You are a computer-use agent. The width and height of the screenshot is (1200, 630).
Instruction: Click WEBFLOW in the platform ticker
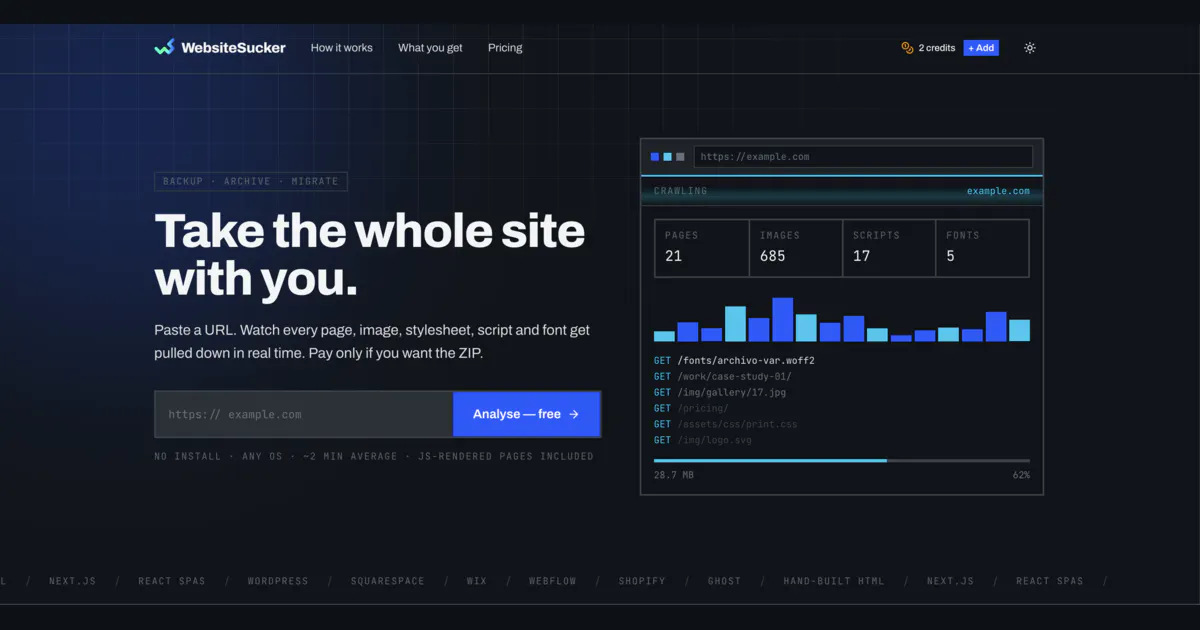click(x=552, y=581)
